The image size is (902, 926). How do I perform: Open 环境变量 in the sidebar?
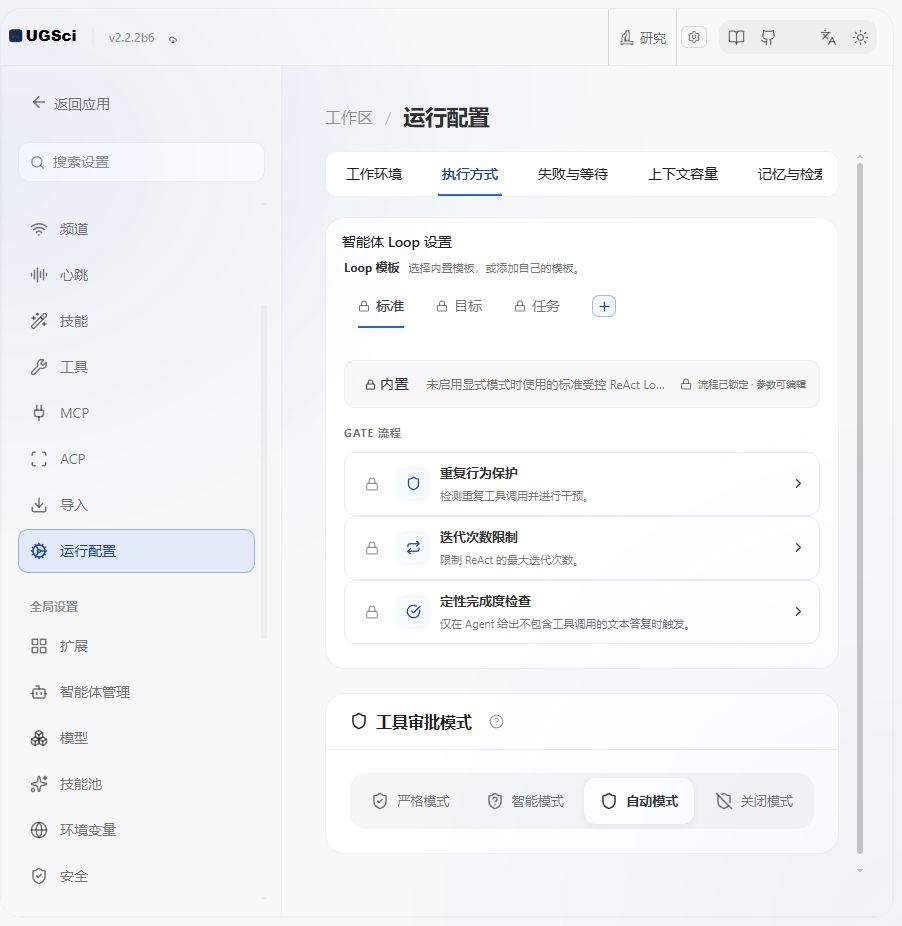click(x=136, y=830)
